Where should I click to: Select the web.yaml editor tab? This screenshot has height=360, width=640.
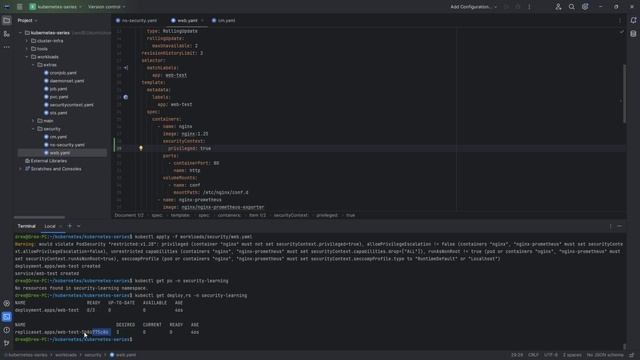187,20
